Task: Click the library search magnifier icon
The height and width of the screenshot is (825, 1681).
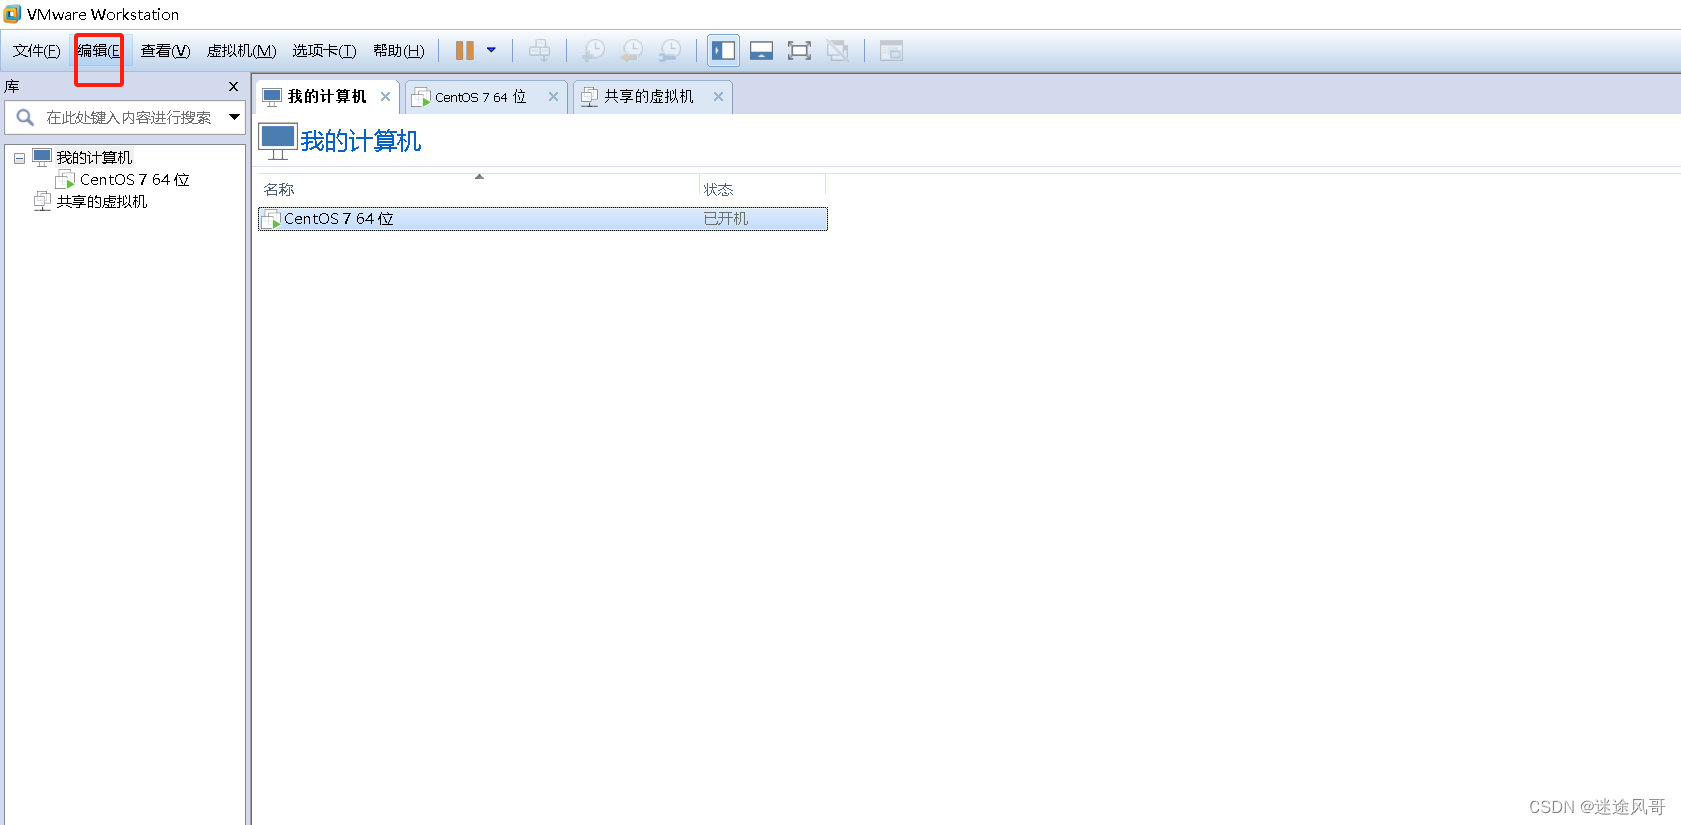Action: pos(25,117)
